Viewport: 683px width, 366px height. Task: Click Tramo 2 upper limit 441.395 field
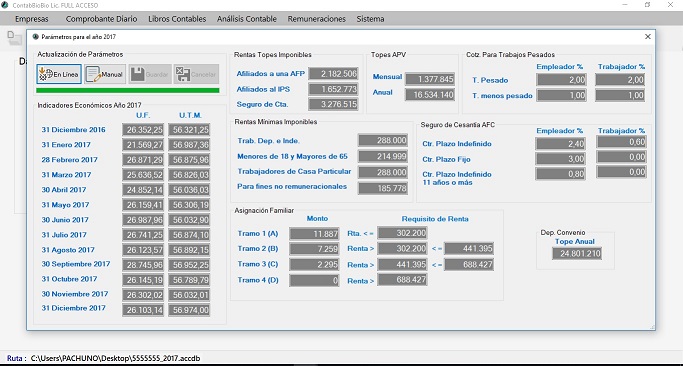469,249
